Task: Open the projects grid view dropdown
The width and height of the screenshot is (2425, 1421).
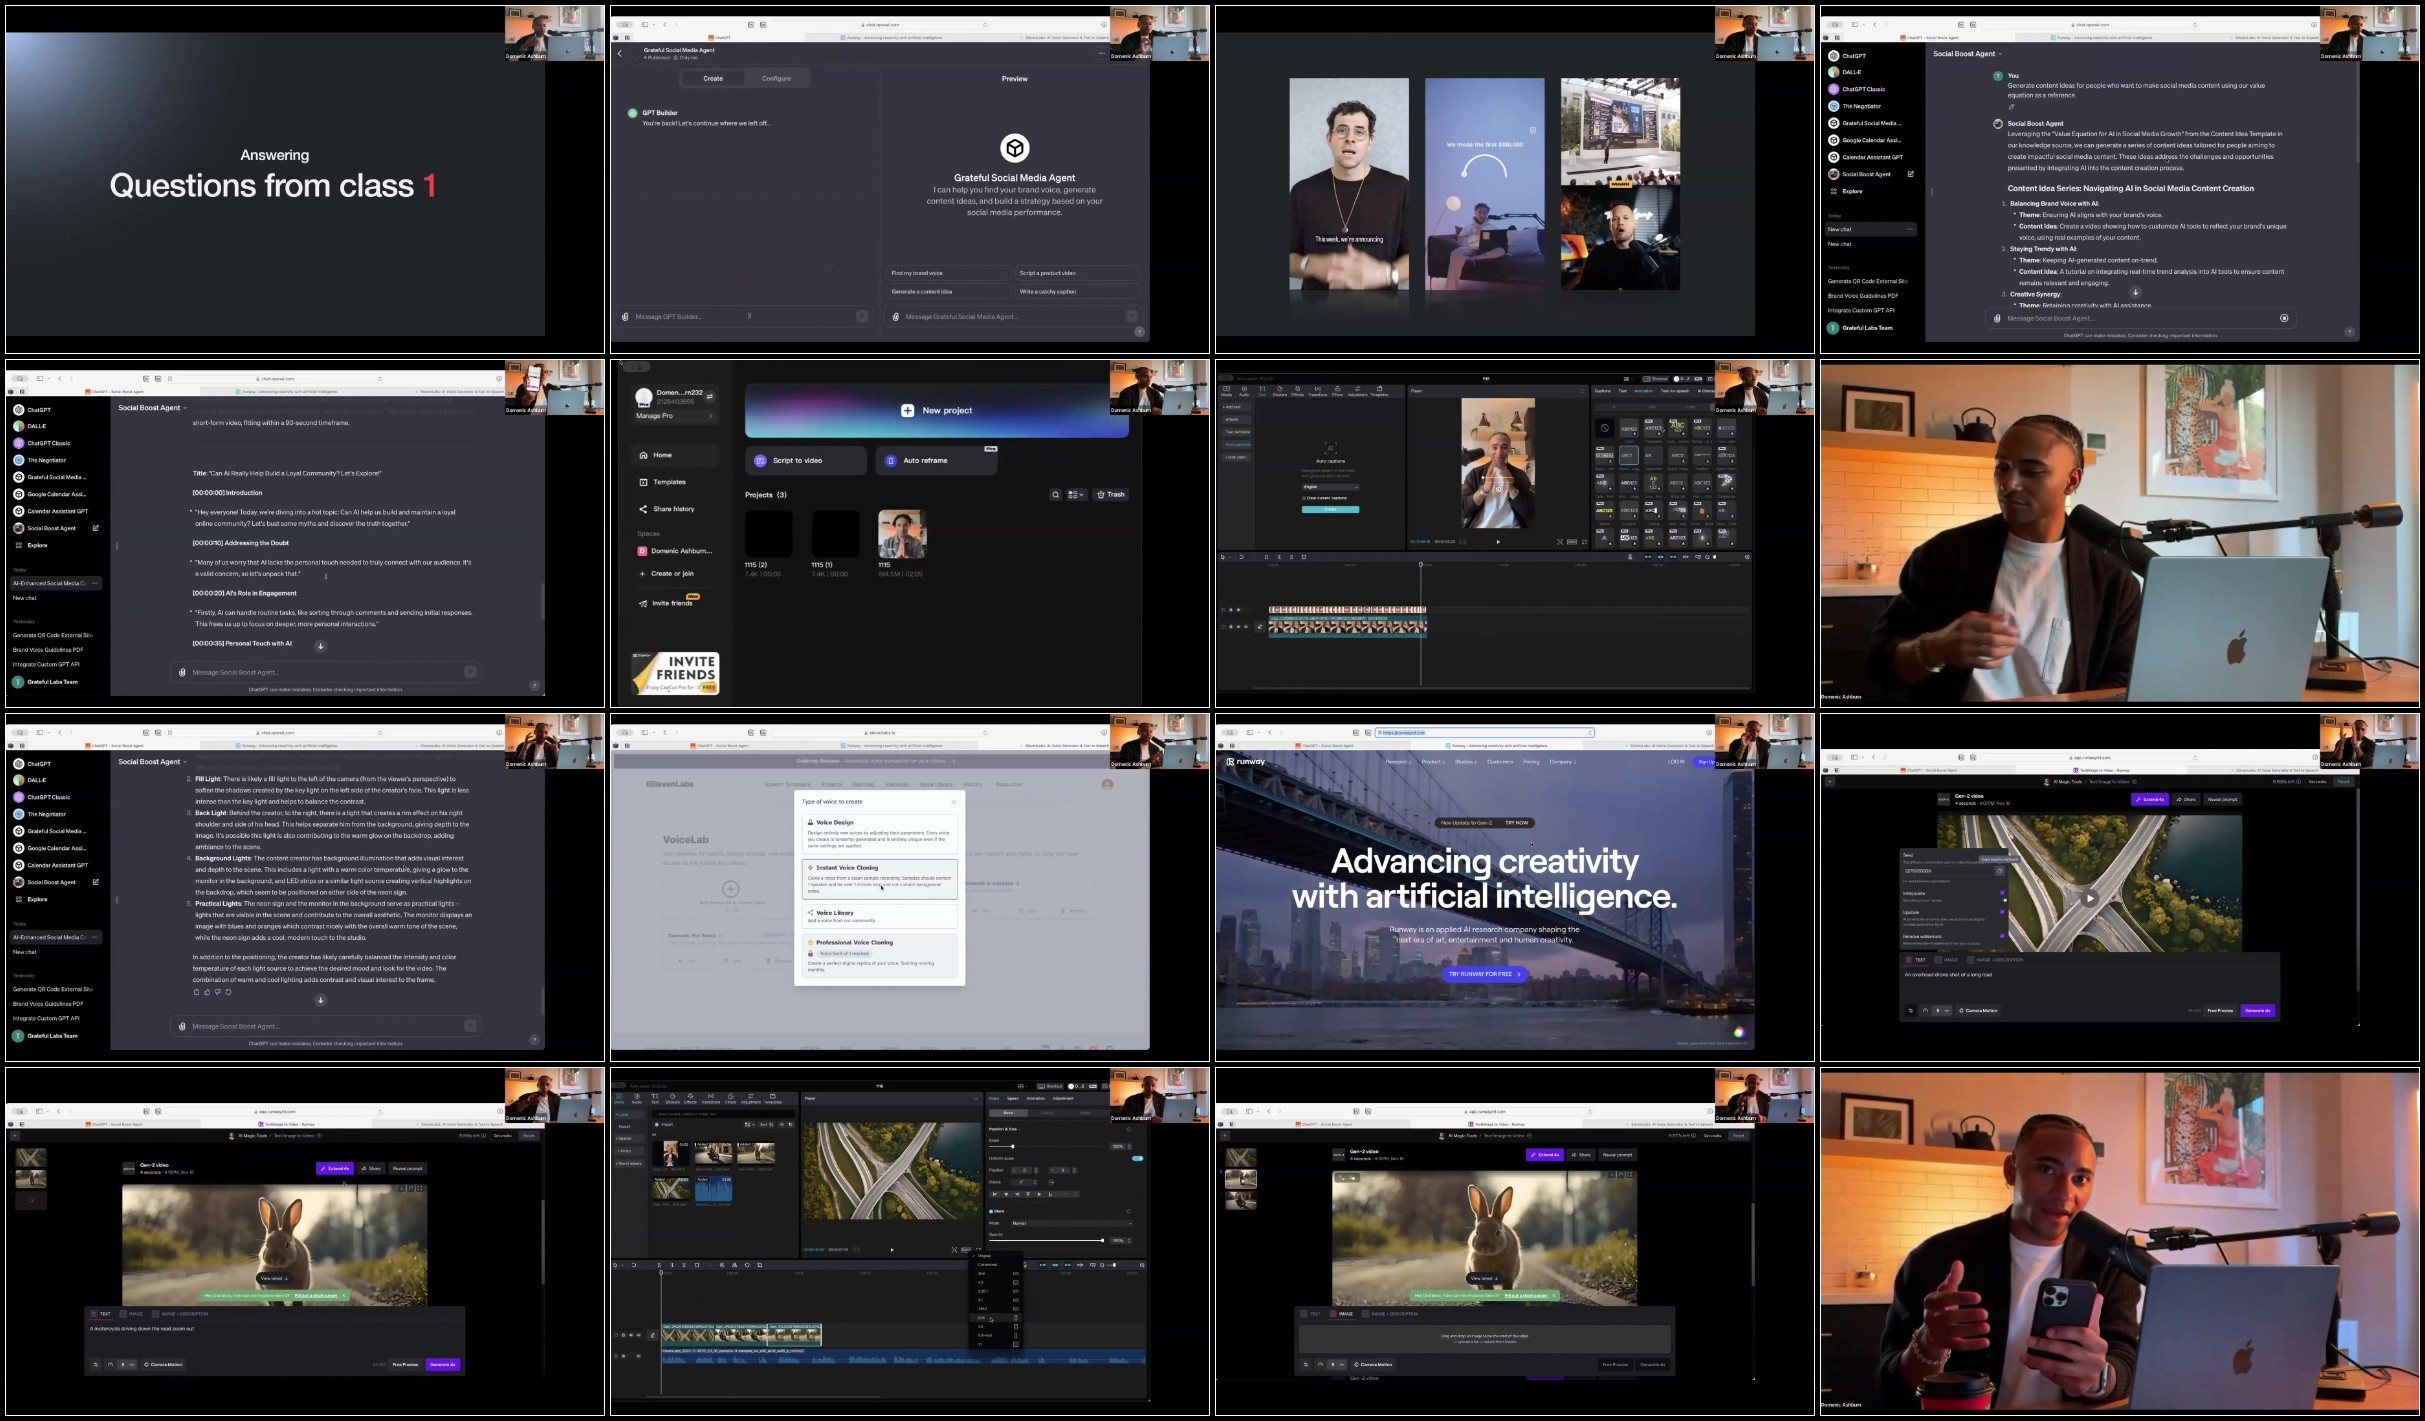Action: tap(1076, 494)
